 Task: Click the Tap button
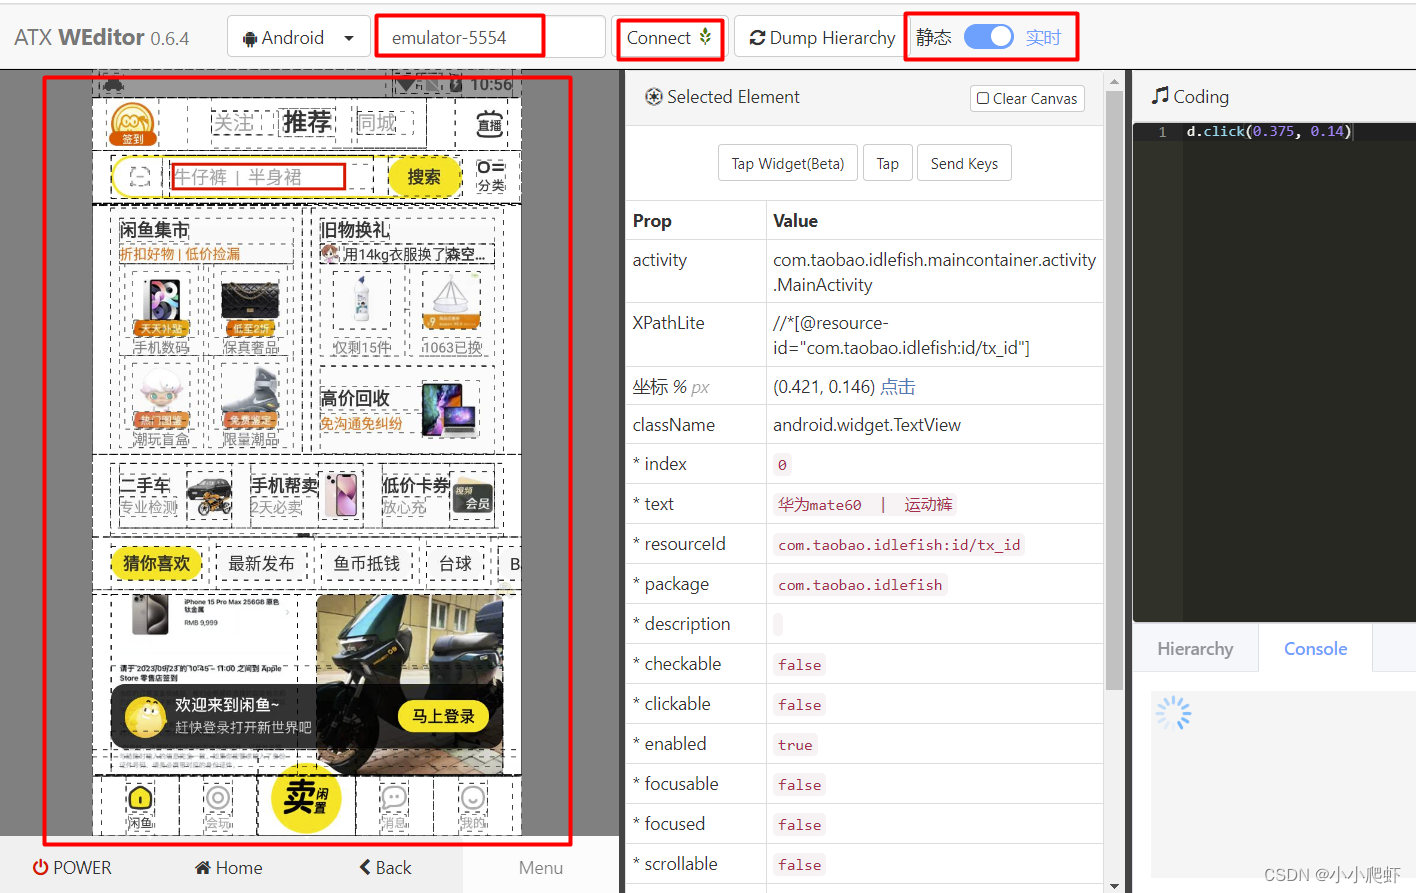(x=887, y=163)
